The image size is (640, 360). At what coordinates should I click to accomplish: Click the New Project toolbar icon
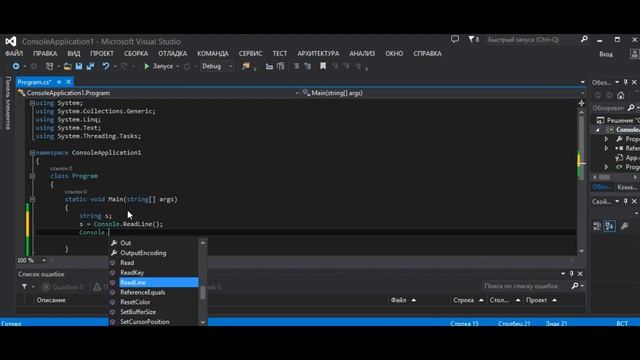coord(49,66)
